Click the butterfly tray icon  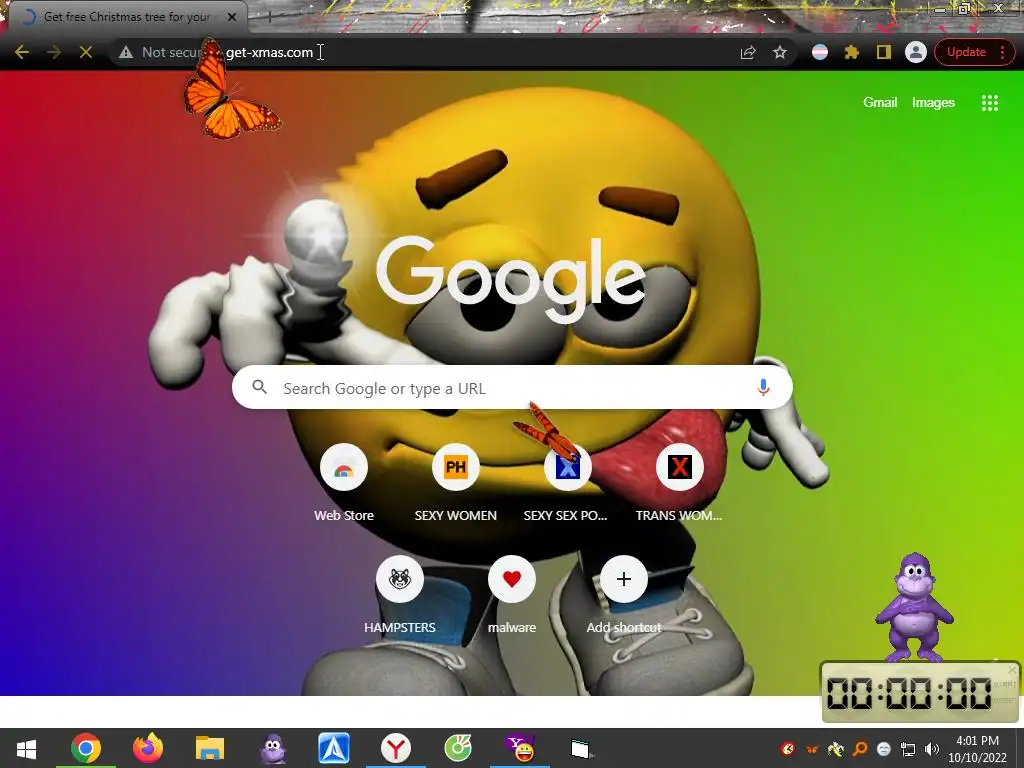point(812,748)
